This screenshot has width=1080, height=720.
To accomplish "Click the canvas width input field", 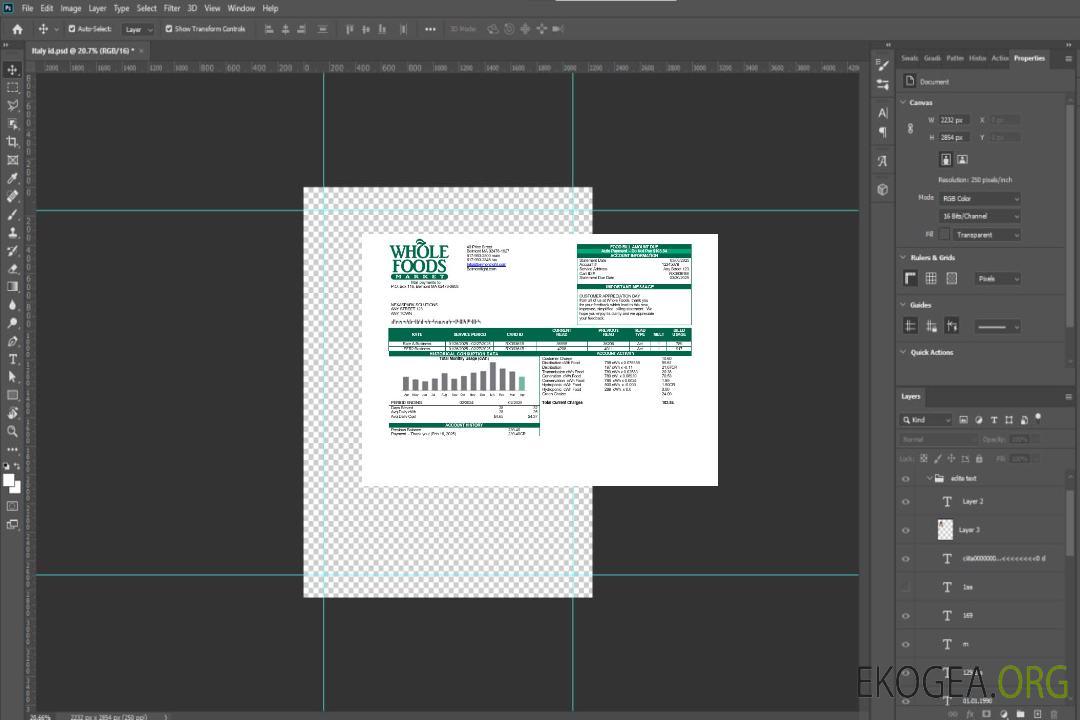I will coord(954,120).
